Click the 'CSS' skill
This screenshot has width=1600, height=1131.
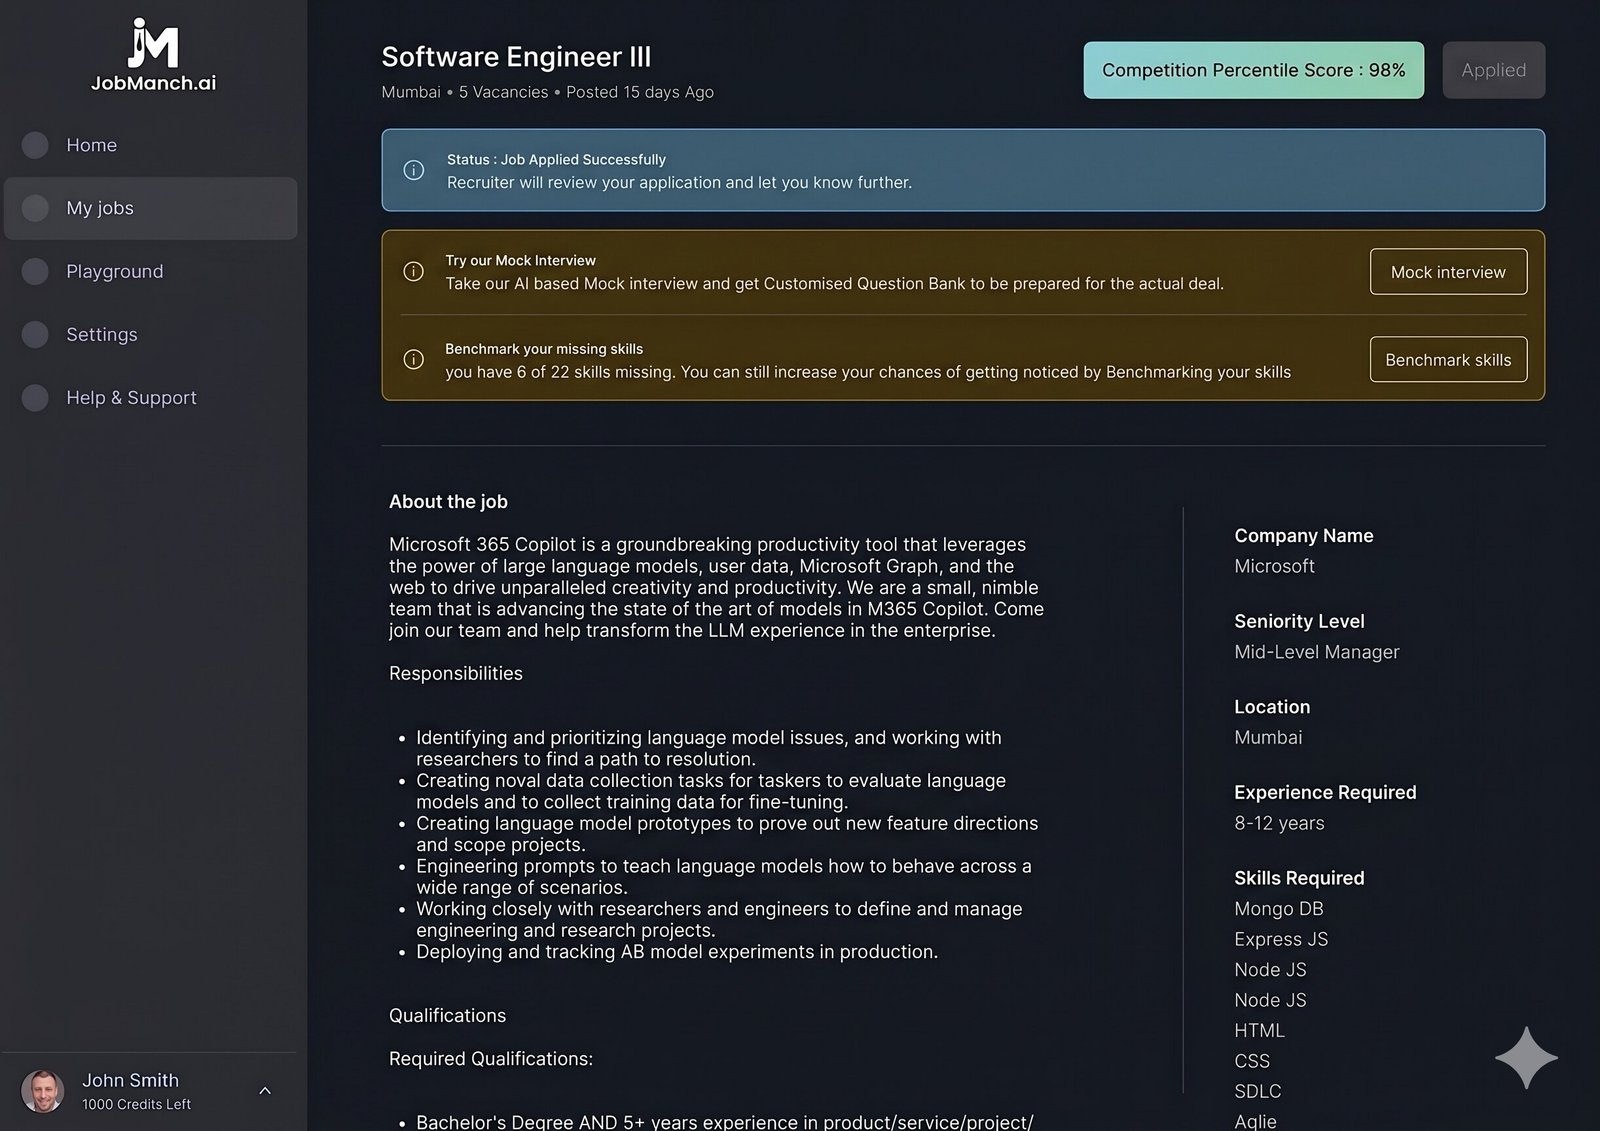click(1252, 1061)
